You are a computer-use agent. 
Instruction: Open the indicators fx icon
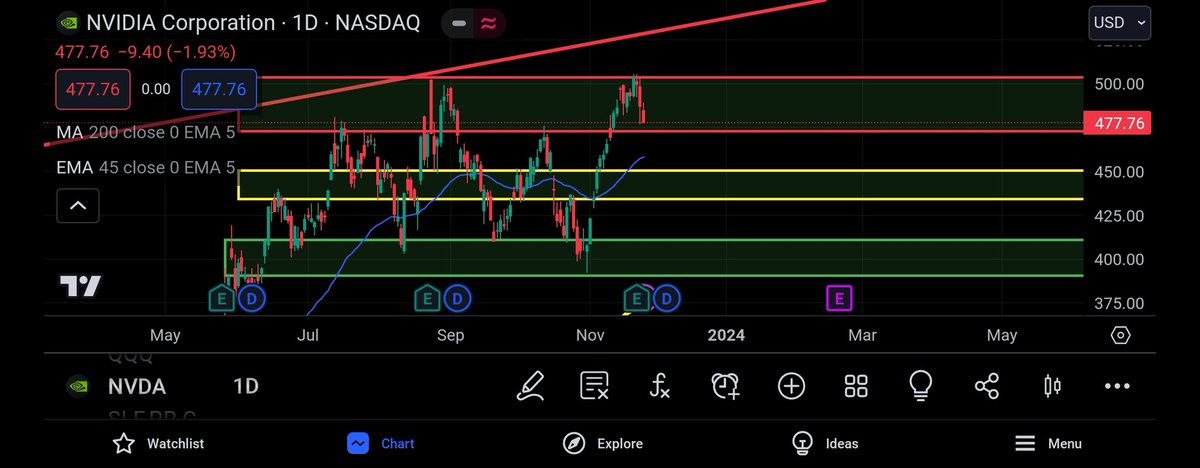coord(659,386)
